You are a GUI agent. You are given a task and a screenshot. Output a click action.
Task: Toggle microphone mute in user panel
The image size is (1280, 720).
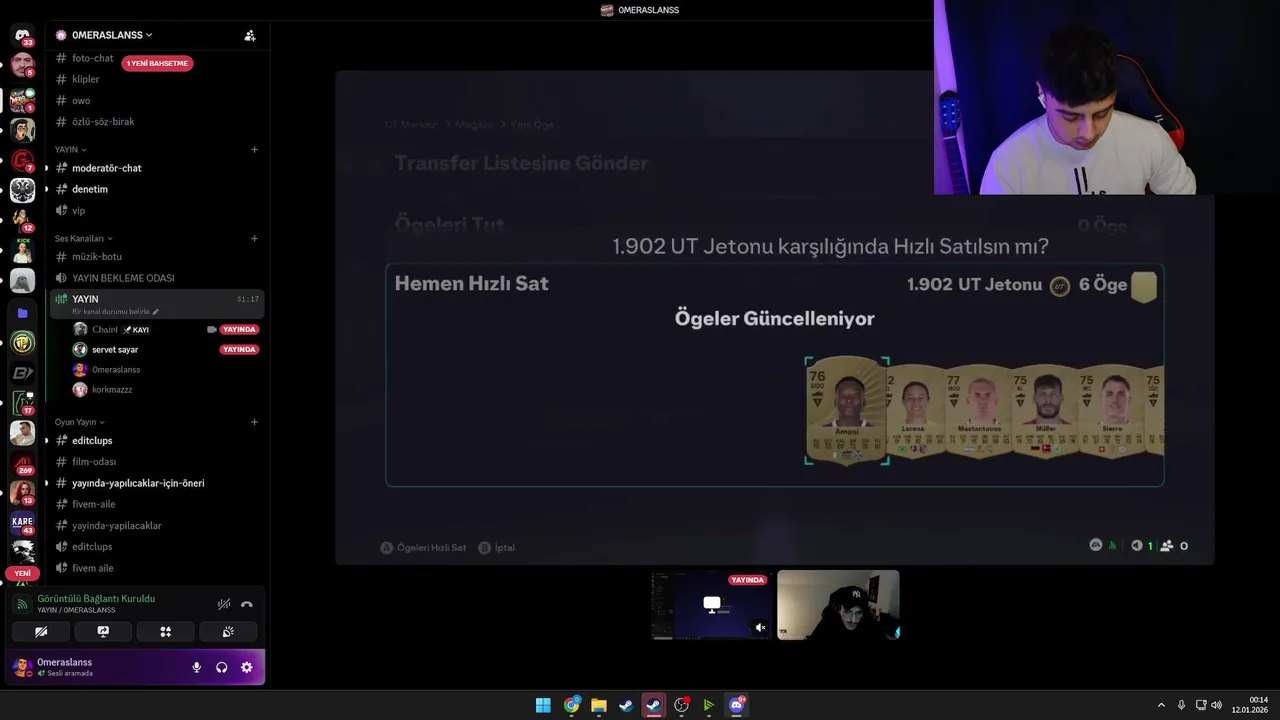pos(196,667)
